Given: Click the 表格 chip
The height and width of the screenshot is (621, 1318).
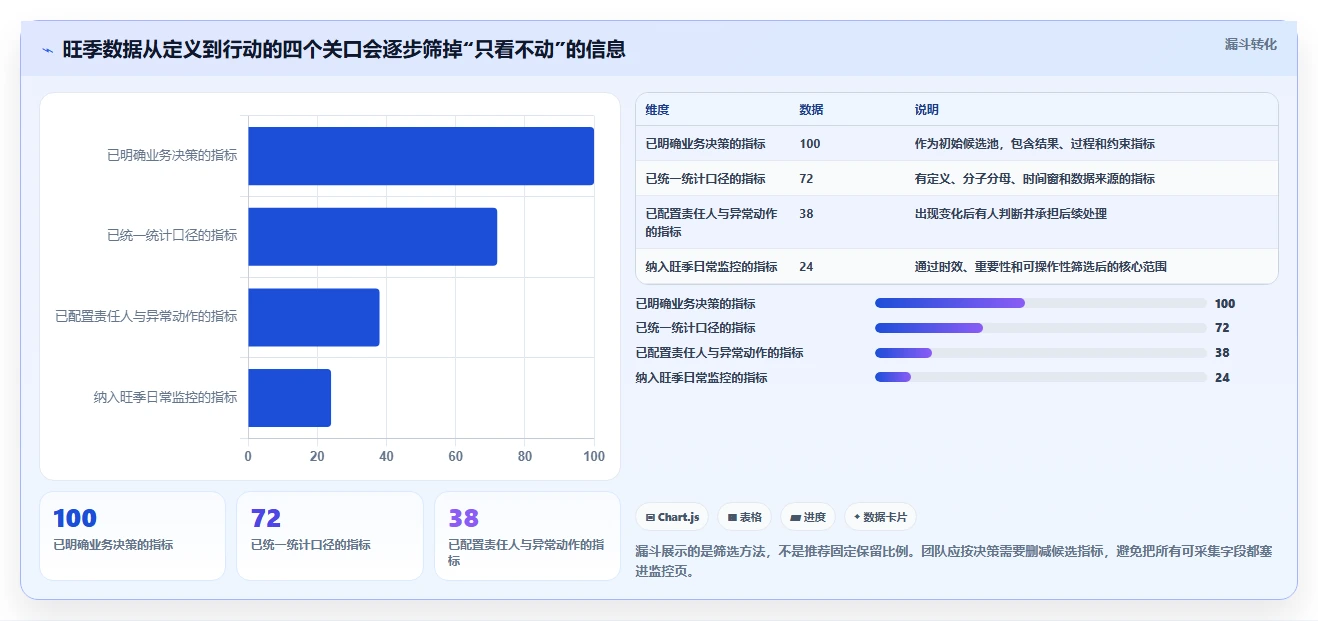Looking at the screenshot, I should [x=745, y=517].
